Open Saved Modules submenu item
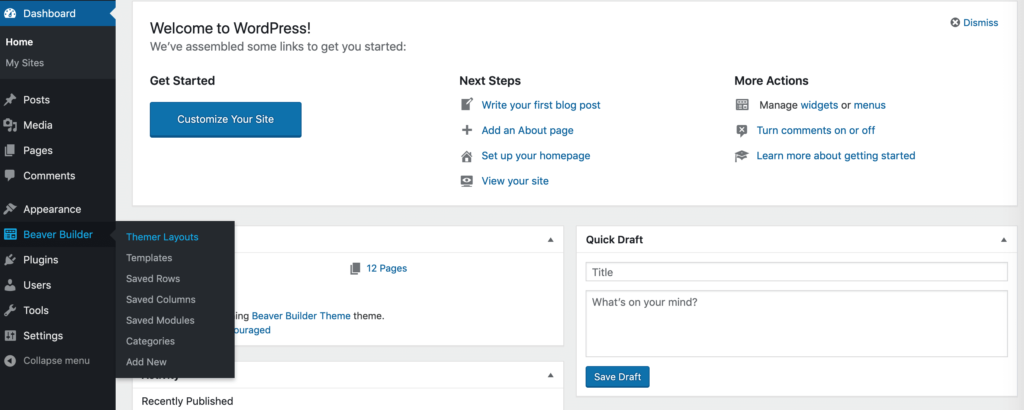The image size is (1024, 410). (x=160, y=321)
